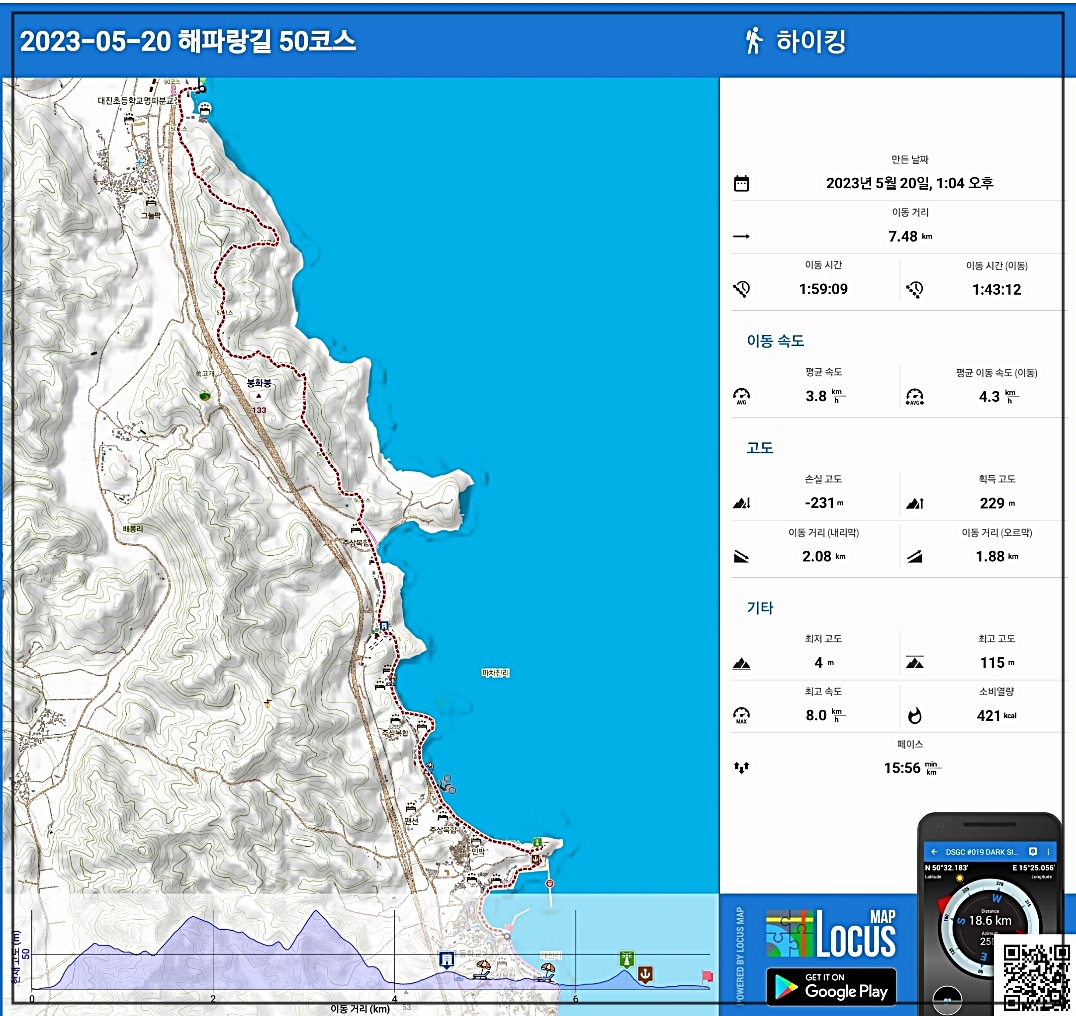This screenshot has width=1076, height=1016.
Task: Click the 7.48 km distance value
Action: pos(910,236)
